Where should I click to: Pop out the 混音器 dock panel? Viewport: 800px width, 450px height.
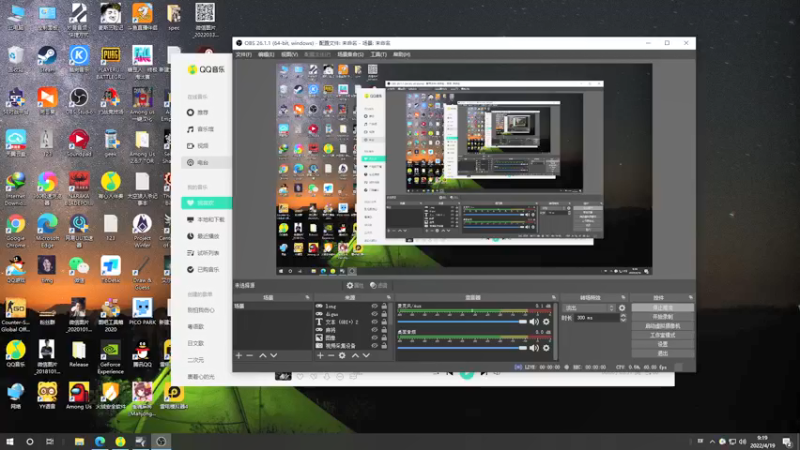pyautogui.click(x=554, y=297)
